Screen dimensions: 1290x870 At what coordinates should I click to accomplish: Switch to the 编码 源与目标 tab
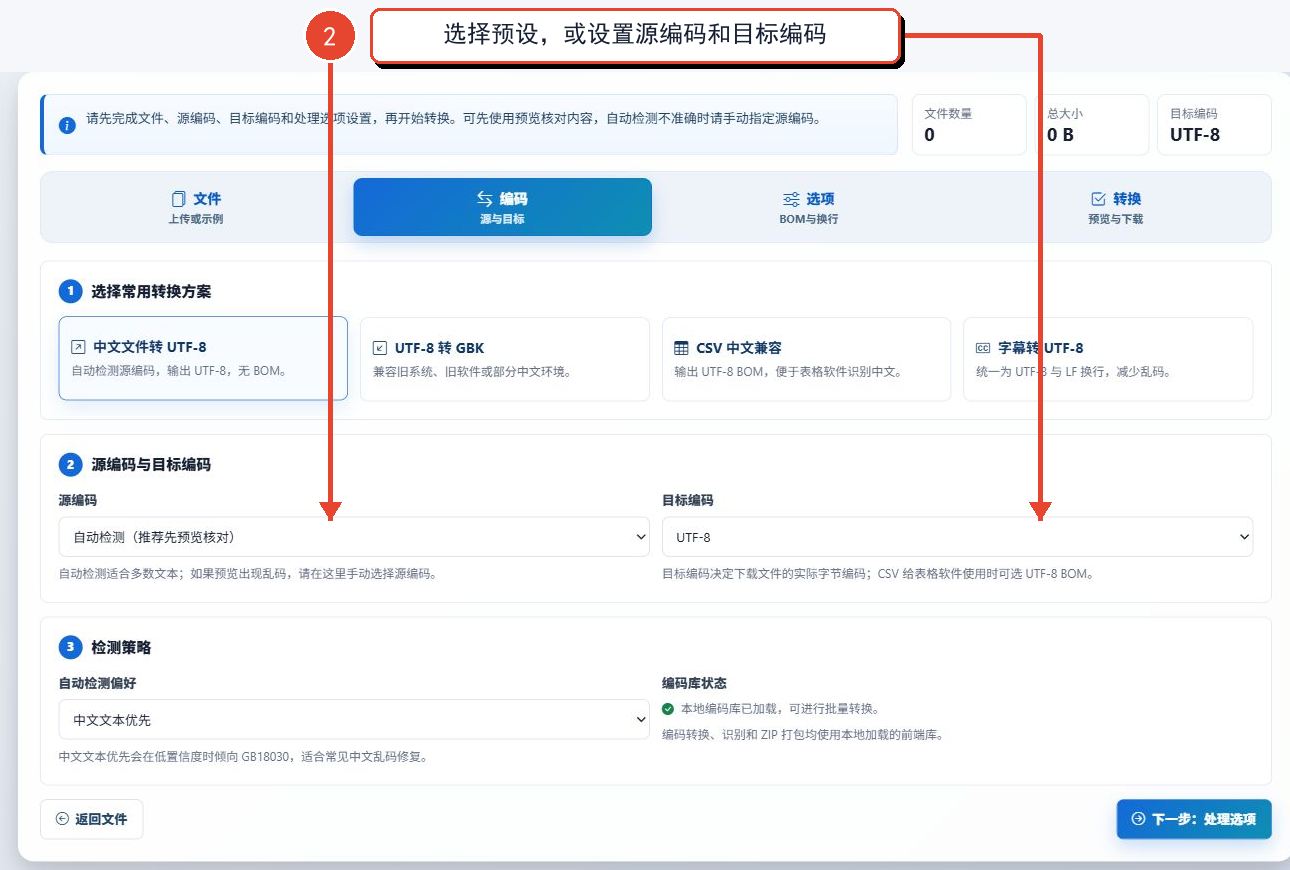[x=502, y=207]
